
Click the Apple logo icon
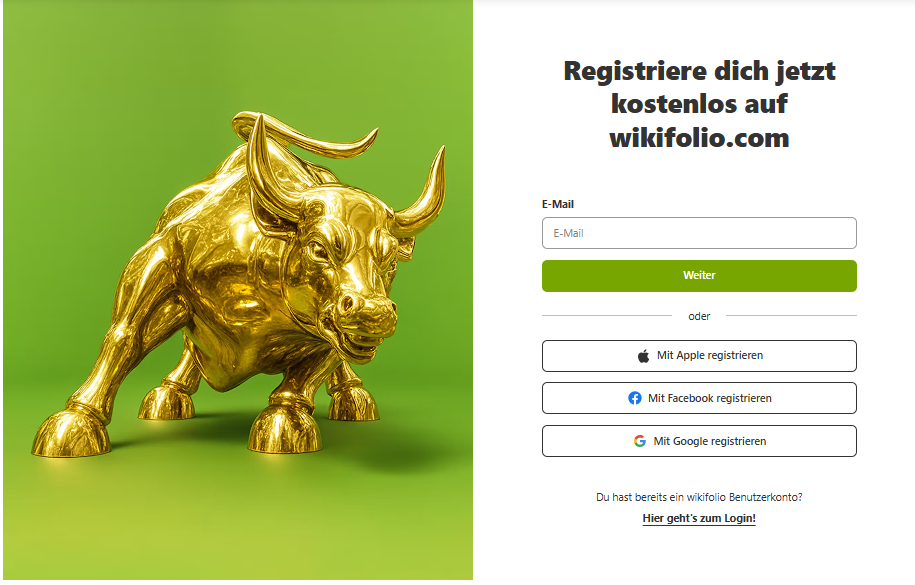(x=643, y=356)
